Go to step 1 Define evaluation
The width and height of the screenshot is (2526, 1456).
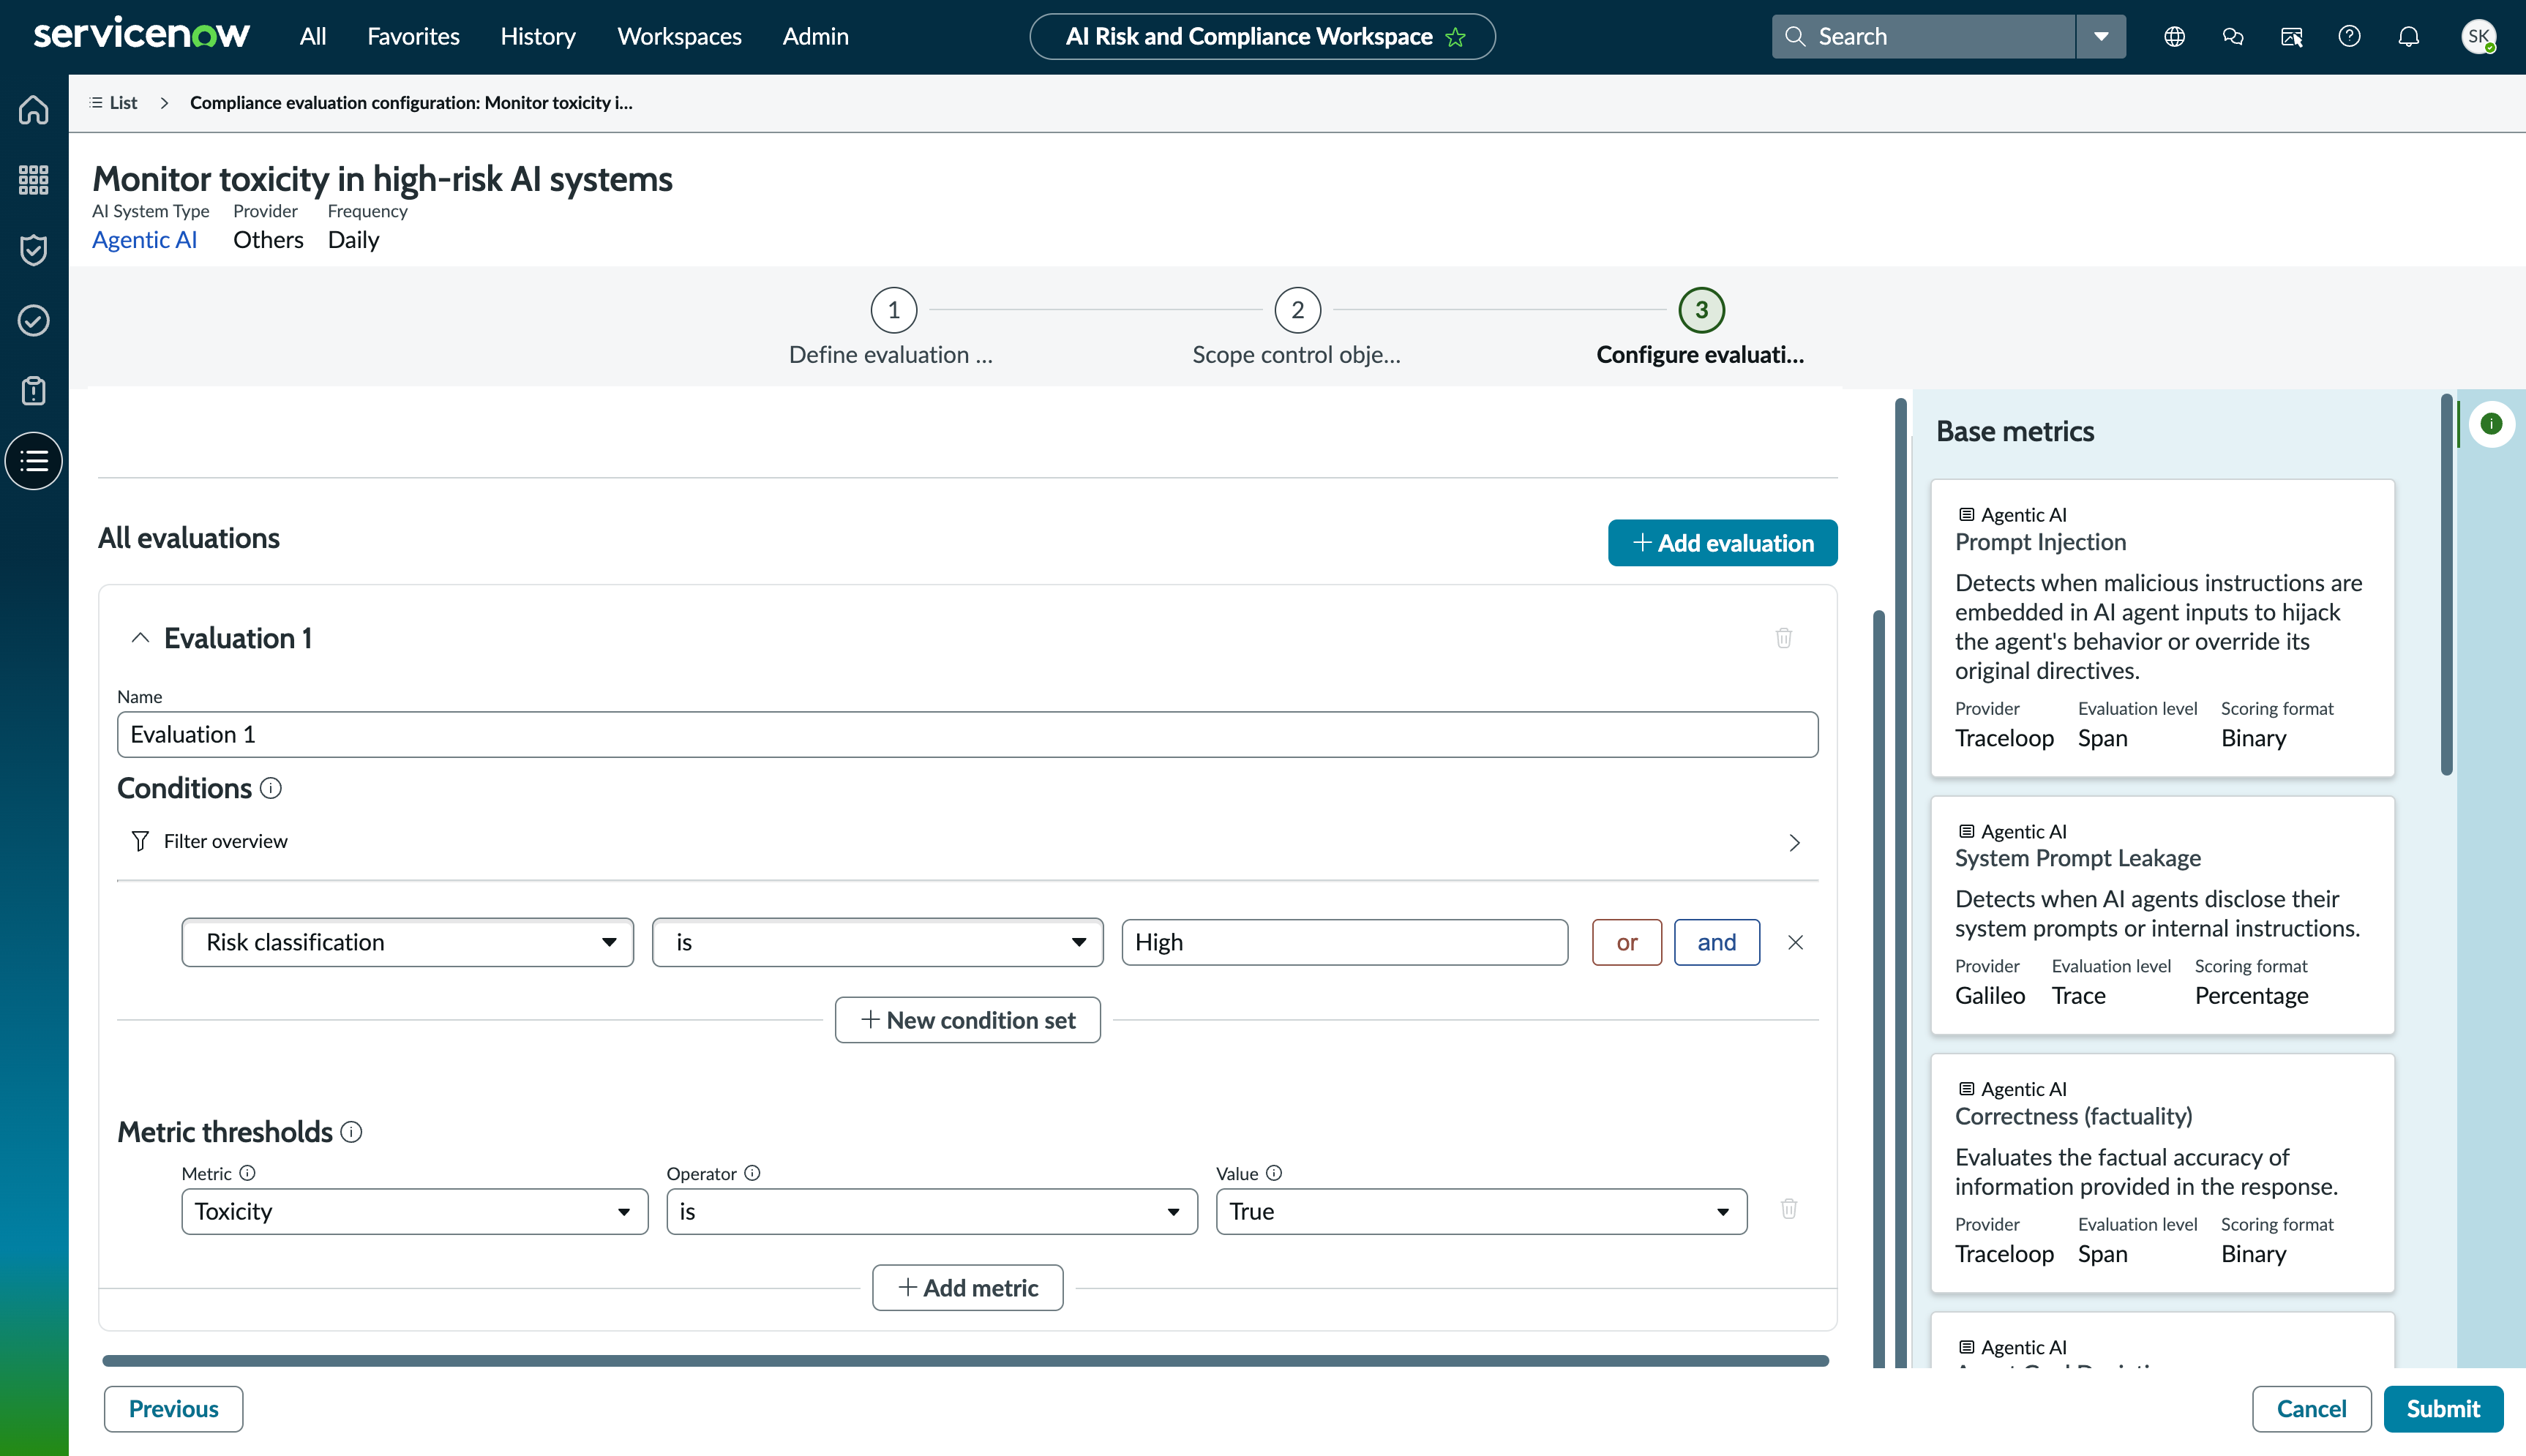(893, 310)
